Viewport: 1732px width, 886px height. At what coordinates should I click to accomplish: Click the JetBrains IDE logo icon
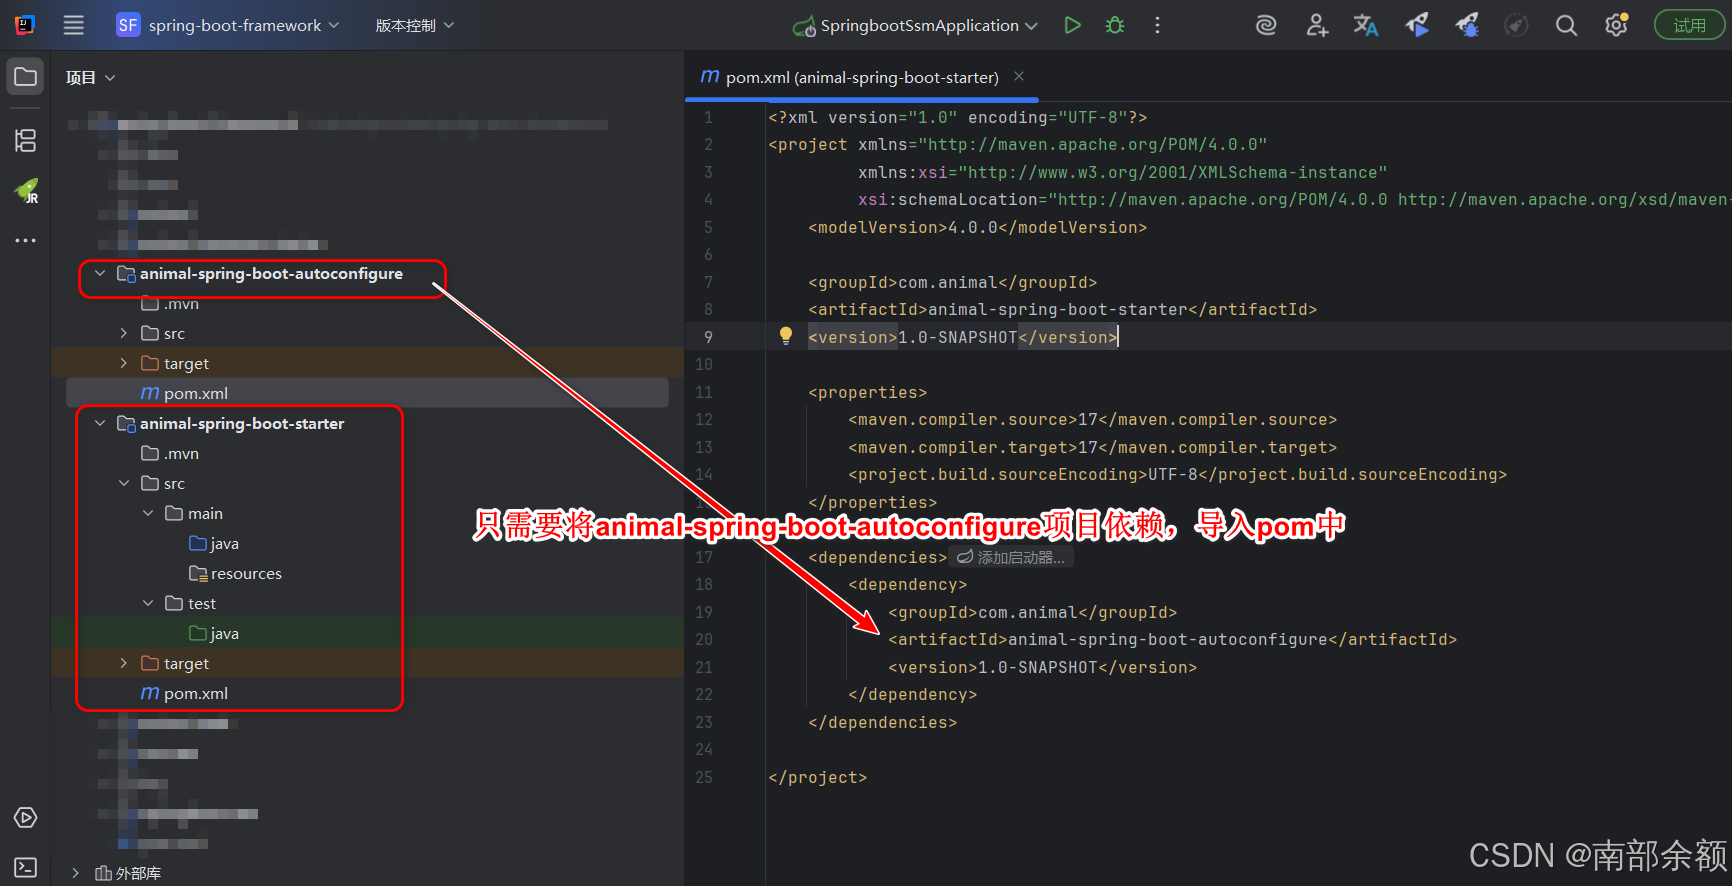point(25,25)
